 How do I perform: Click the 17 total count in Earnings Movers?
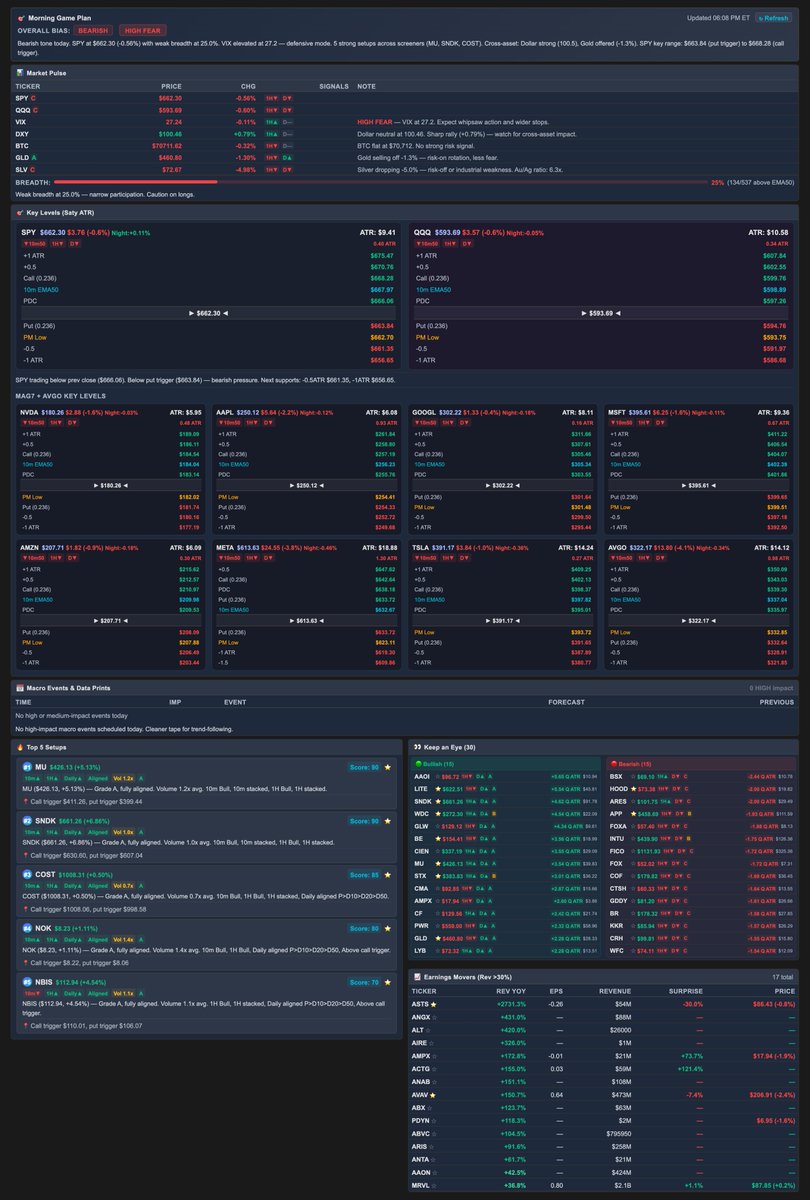coord(782,975)
